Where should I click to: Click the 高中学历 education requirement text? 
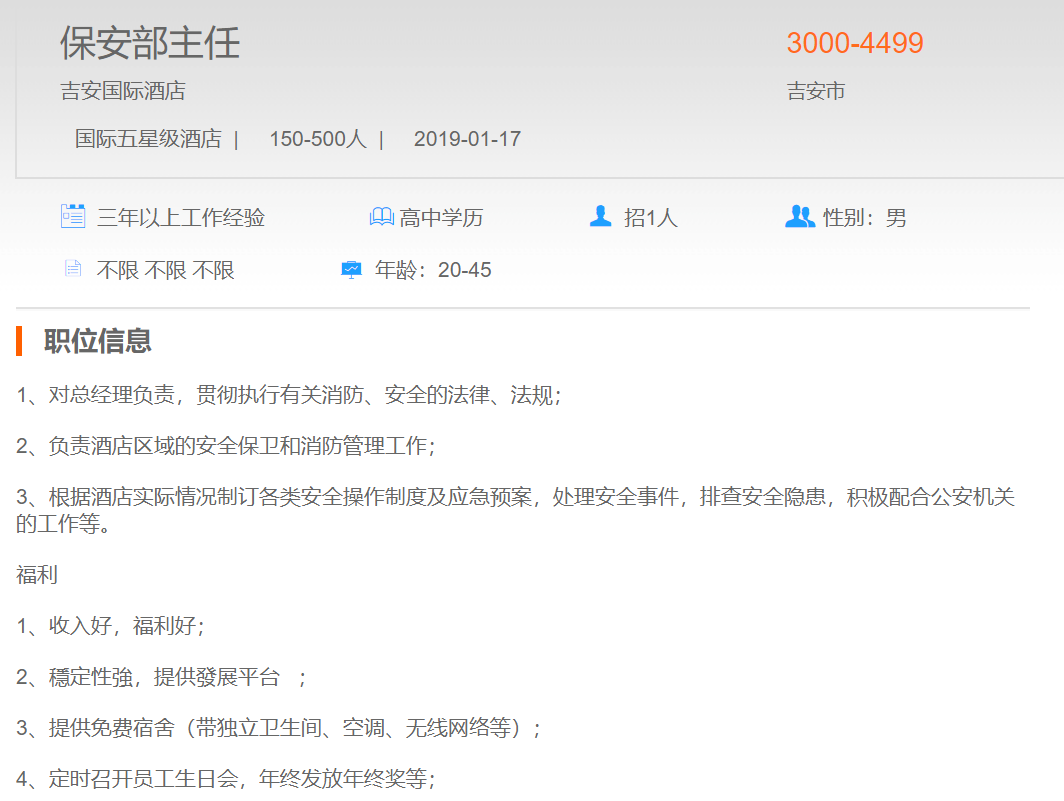tap(441, 217)
